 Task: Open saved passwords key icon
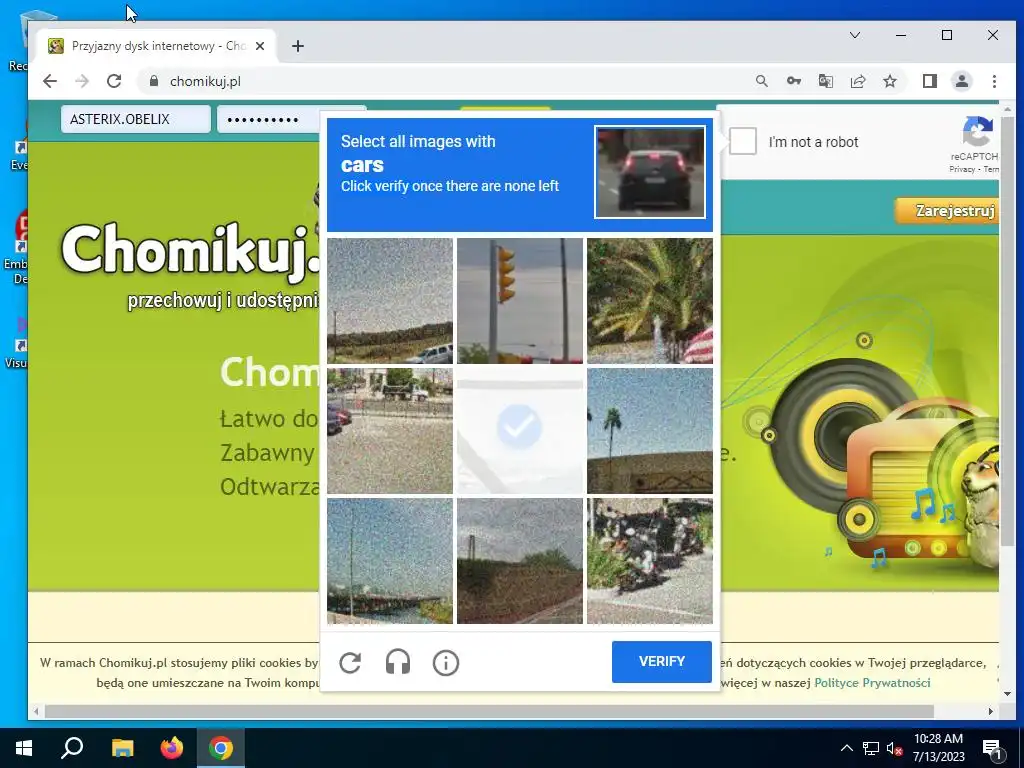pyautogui.click(x=793, y=81)
